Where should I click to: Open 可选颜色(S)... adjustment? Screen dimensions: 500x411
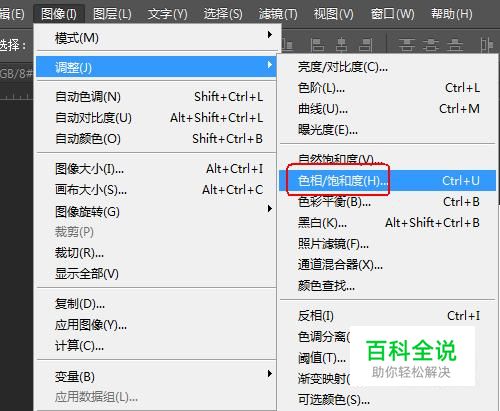387,400
